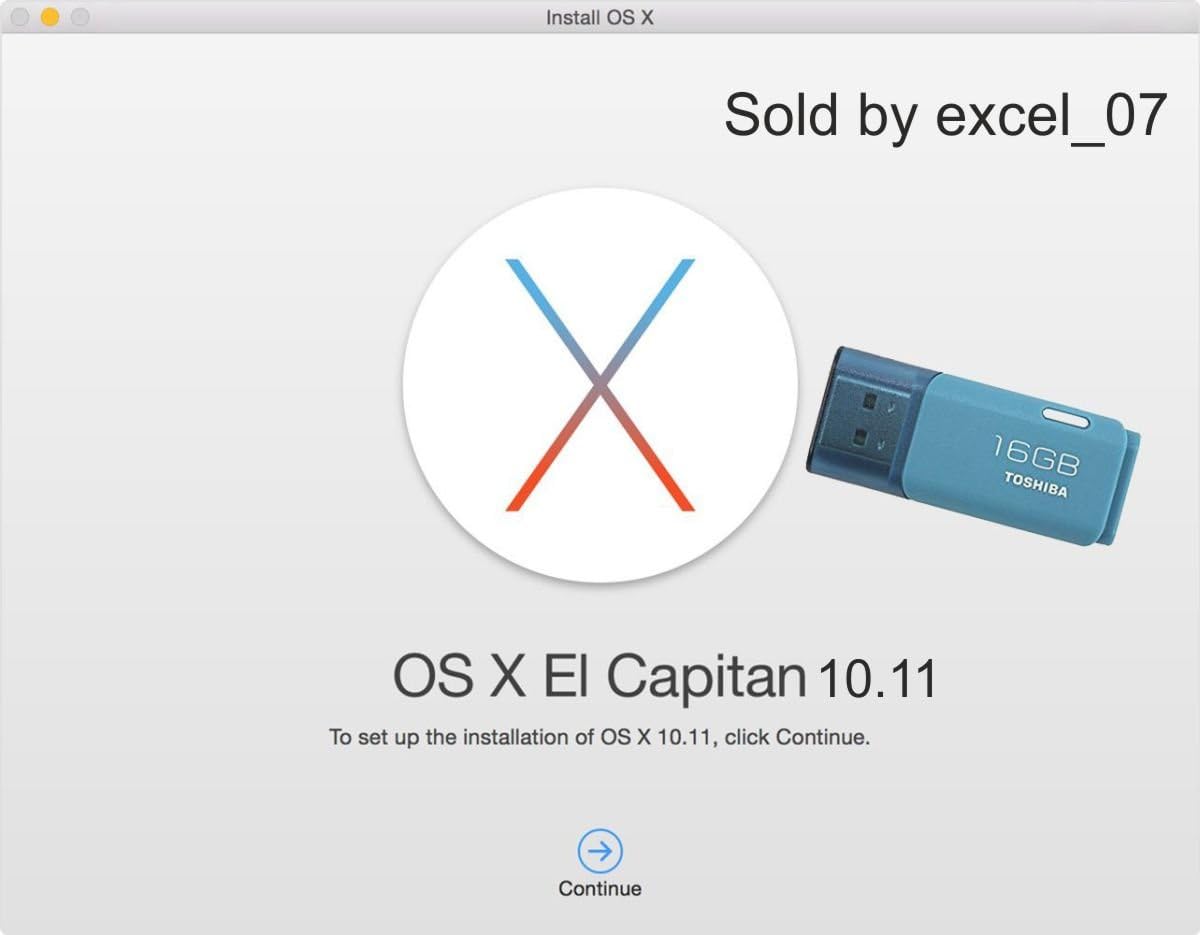
Task: Select the blue Toshiba USB flash drive image
Action: [x=974, y=445]
